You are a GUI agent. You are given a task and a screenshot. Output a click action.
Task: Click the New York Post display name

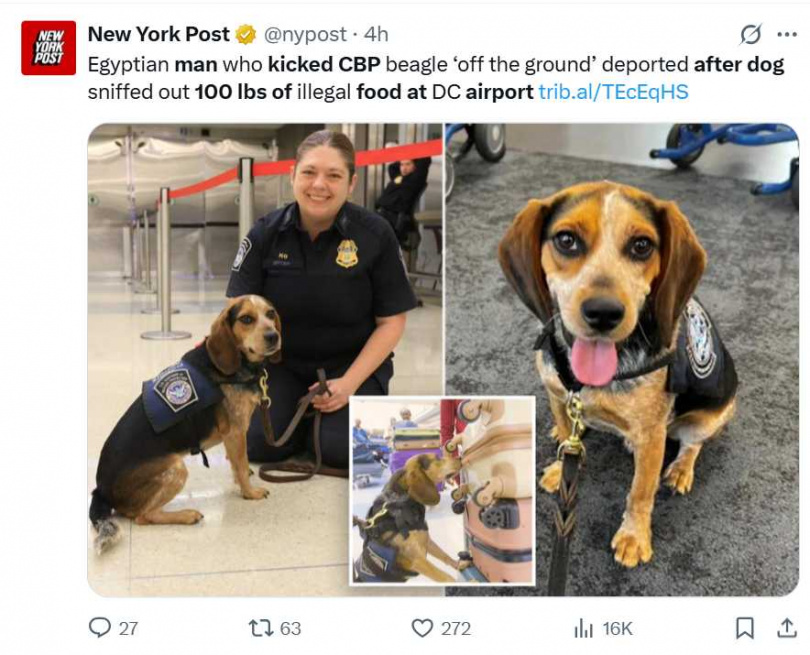[x=159, y=34]
